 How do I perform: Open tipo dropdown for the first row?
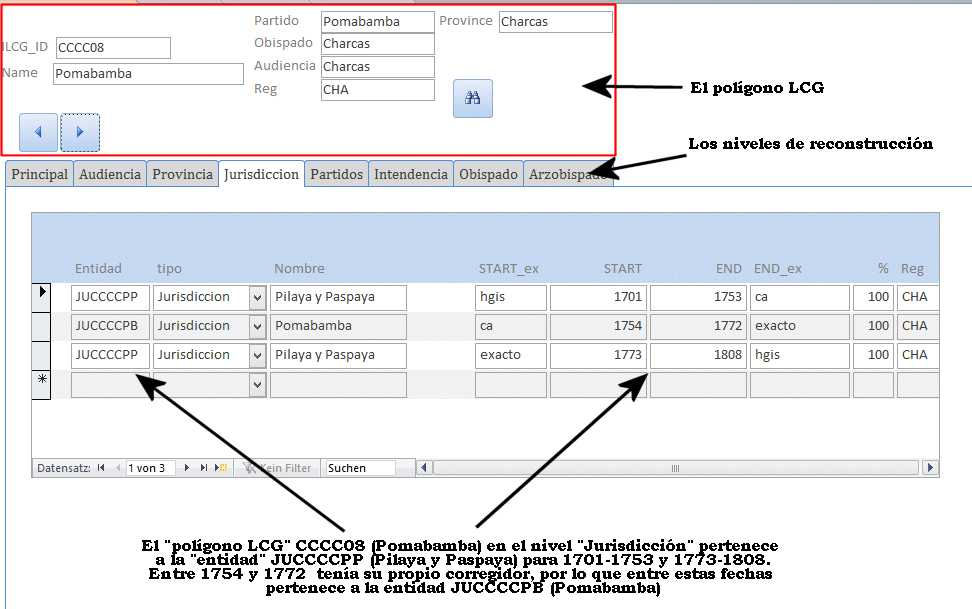tap(257, 297)
